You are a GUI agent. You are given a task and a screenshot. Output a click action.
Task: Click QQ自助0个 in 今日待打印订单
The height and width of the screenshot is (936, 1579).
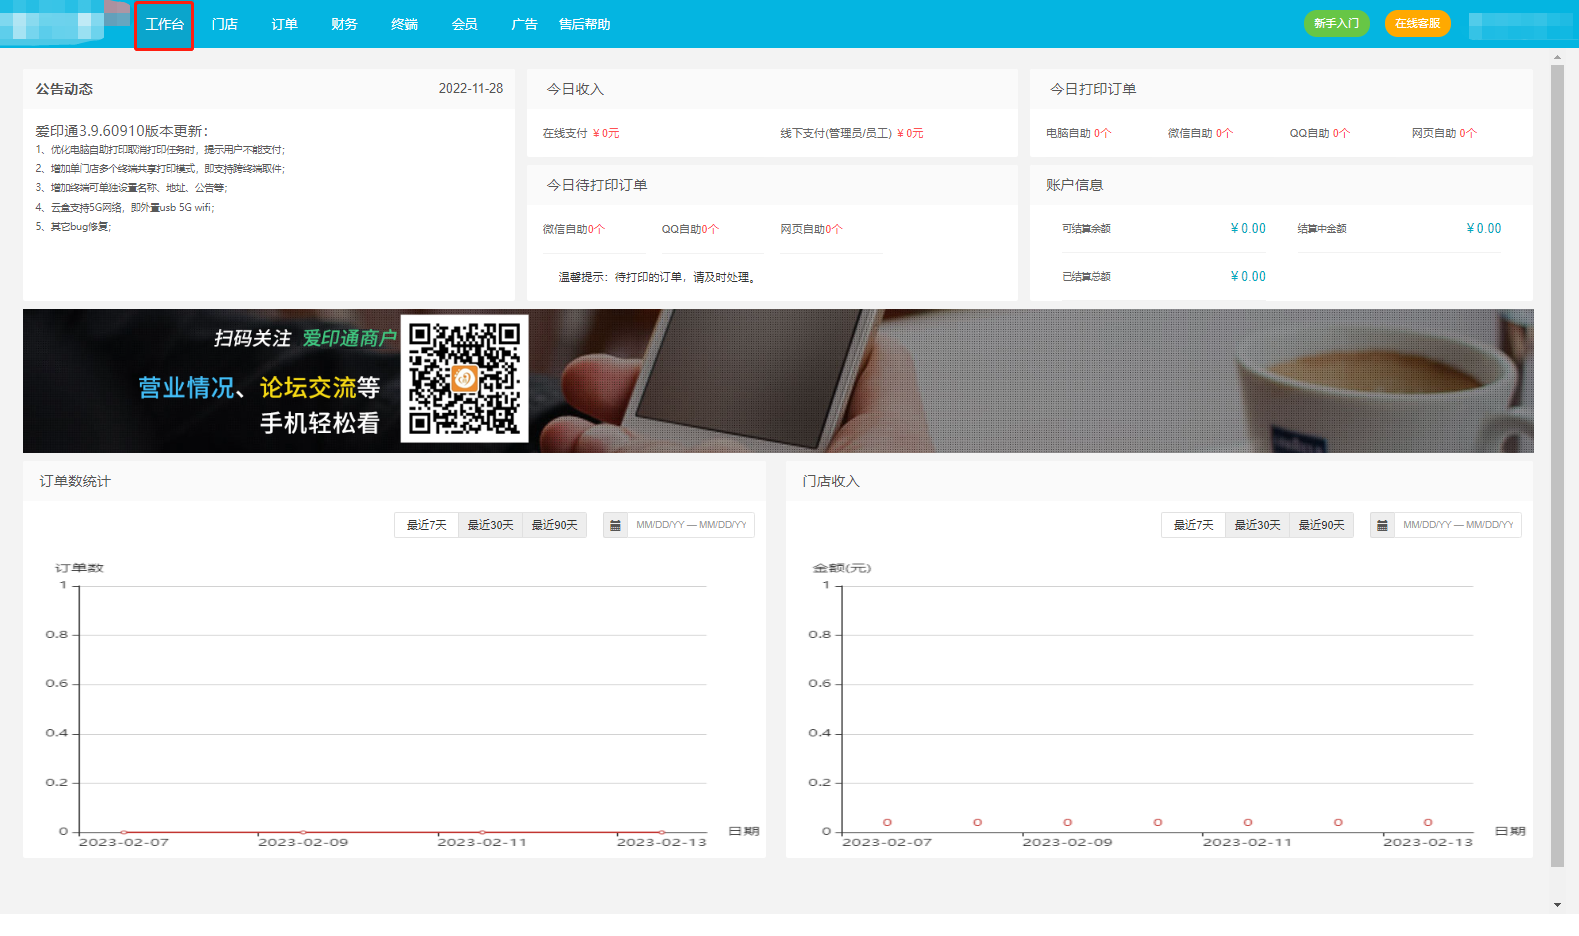690,229
